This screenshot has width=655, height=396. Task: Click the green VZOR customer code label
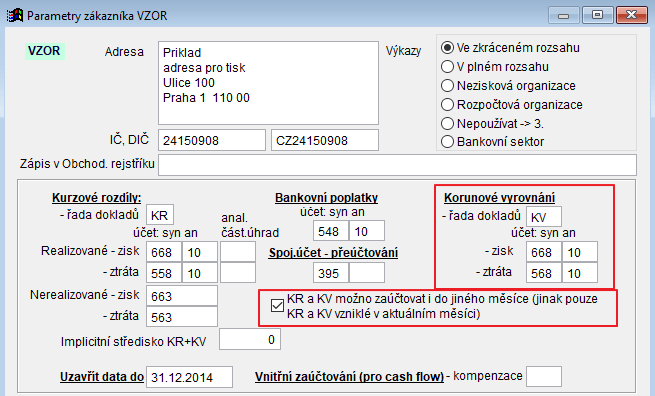pyautogui.click(x=44, y=51)
